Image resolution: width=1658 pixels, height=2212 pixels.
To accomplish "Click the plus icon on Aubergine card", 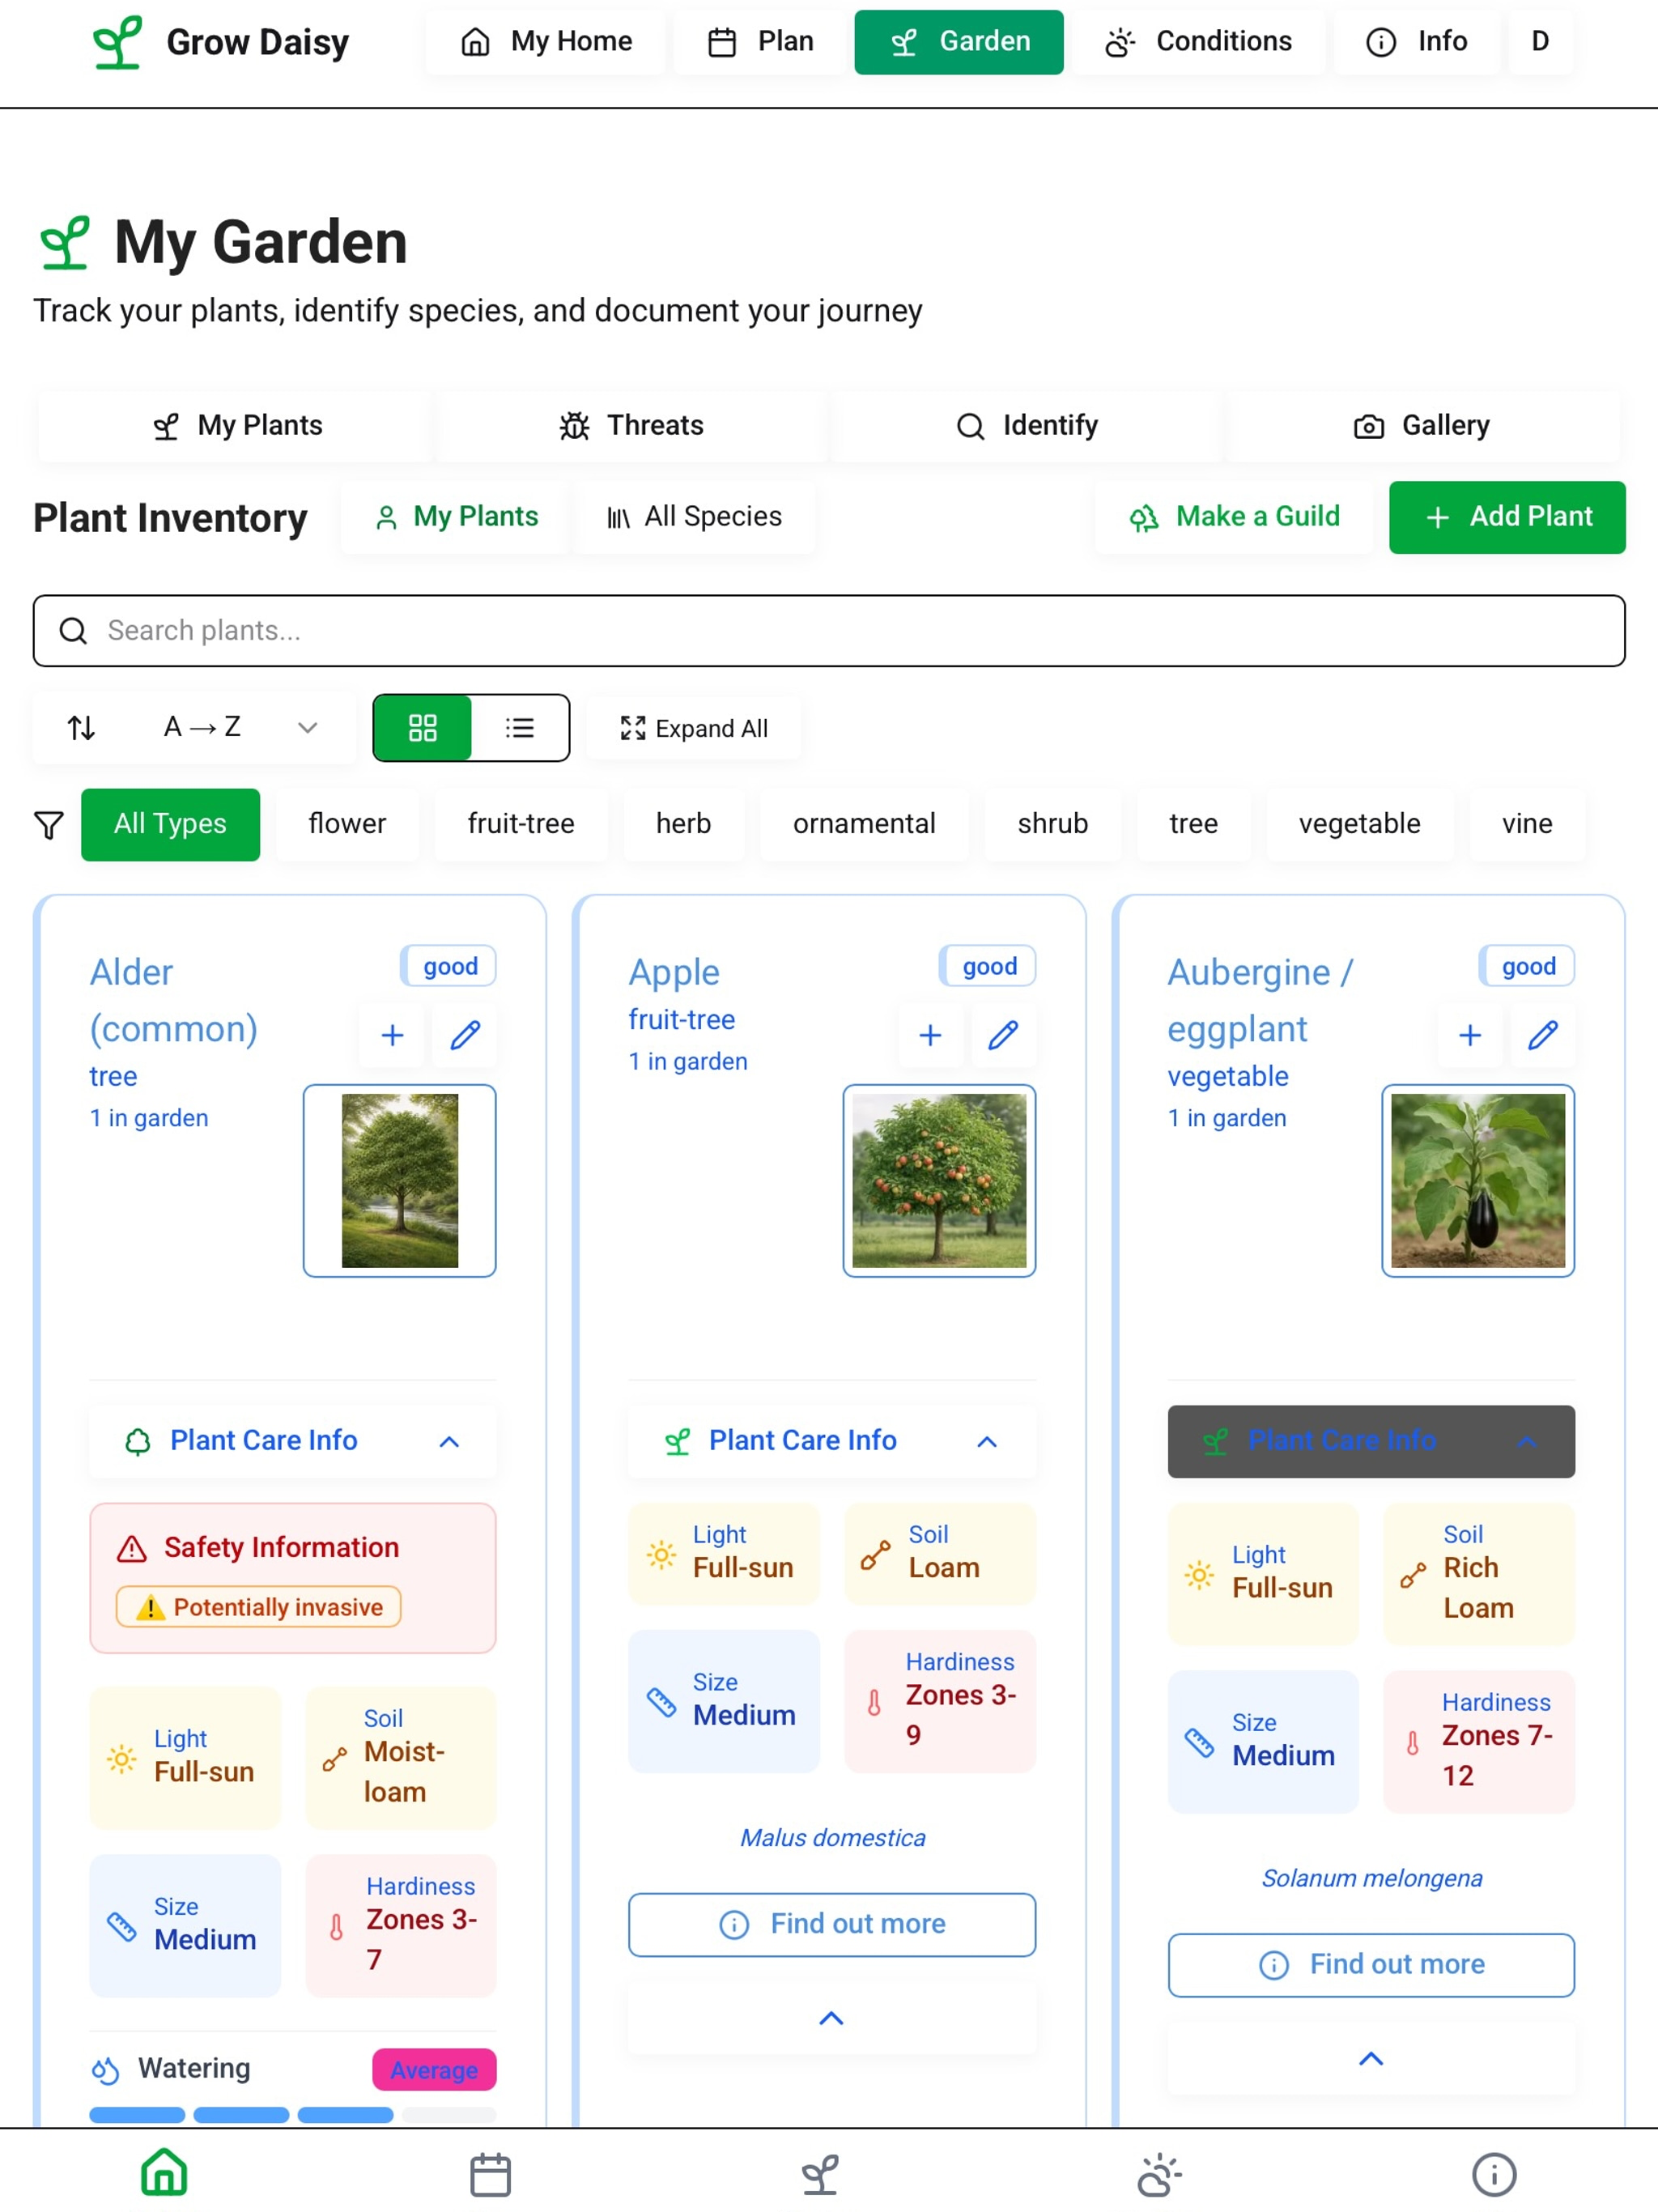I will click(1470, 1036).
